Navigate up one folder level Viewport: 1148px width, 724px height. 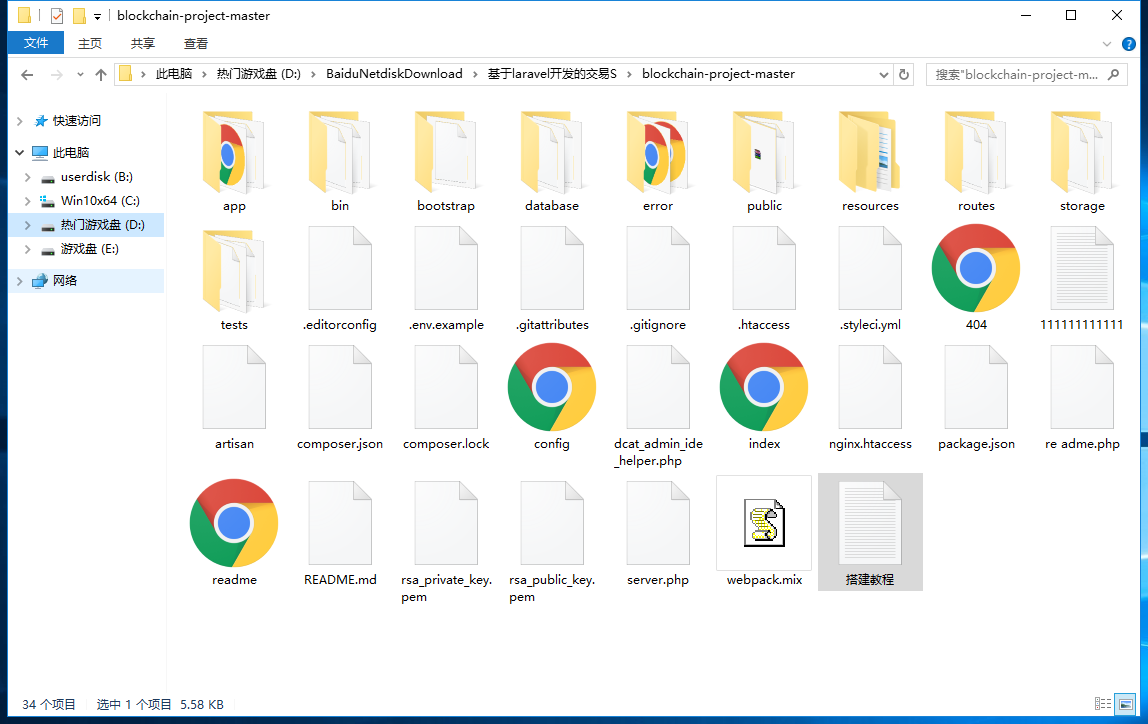point(100,75)
